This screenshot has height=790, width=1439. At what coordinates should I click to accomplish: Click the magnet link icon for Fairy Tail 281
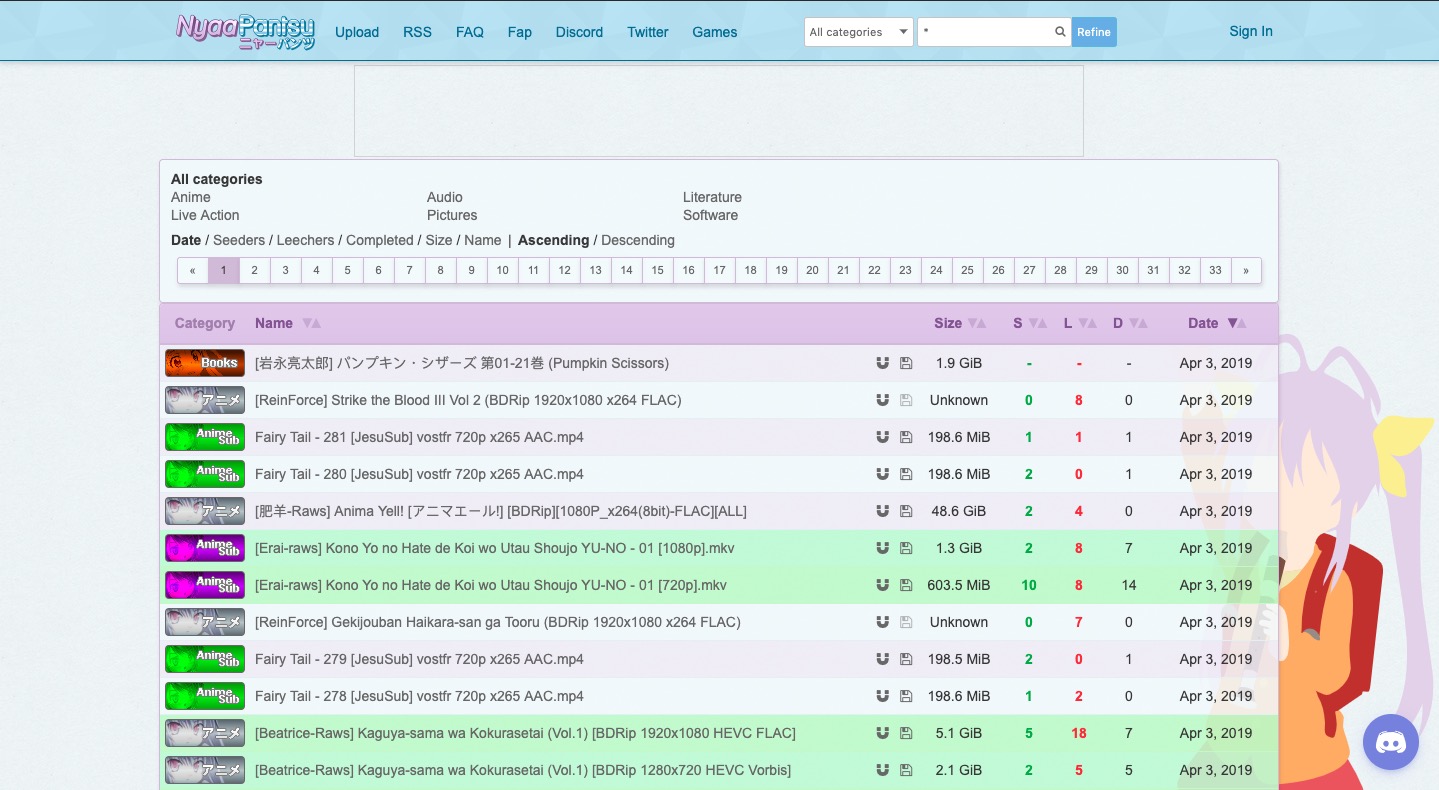tap(882, 437)
